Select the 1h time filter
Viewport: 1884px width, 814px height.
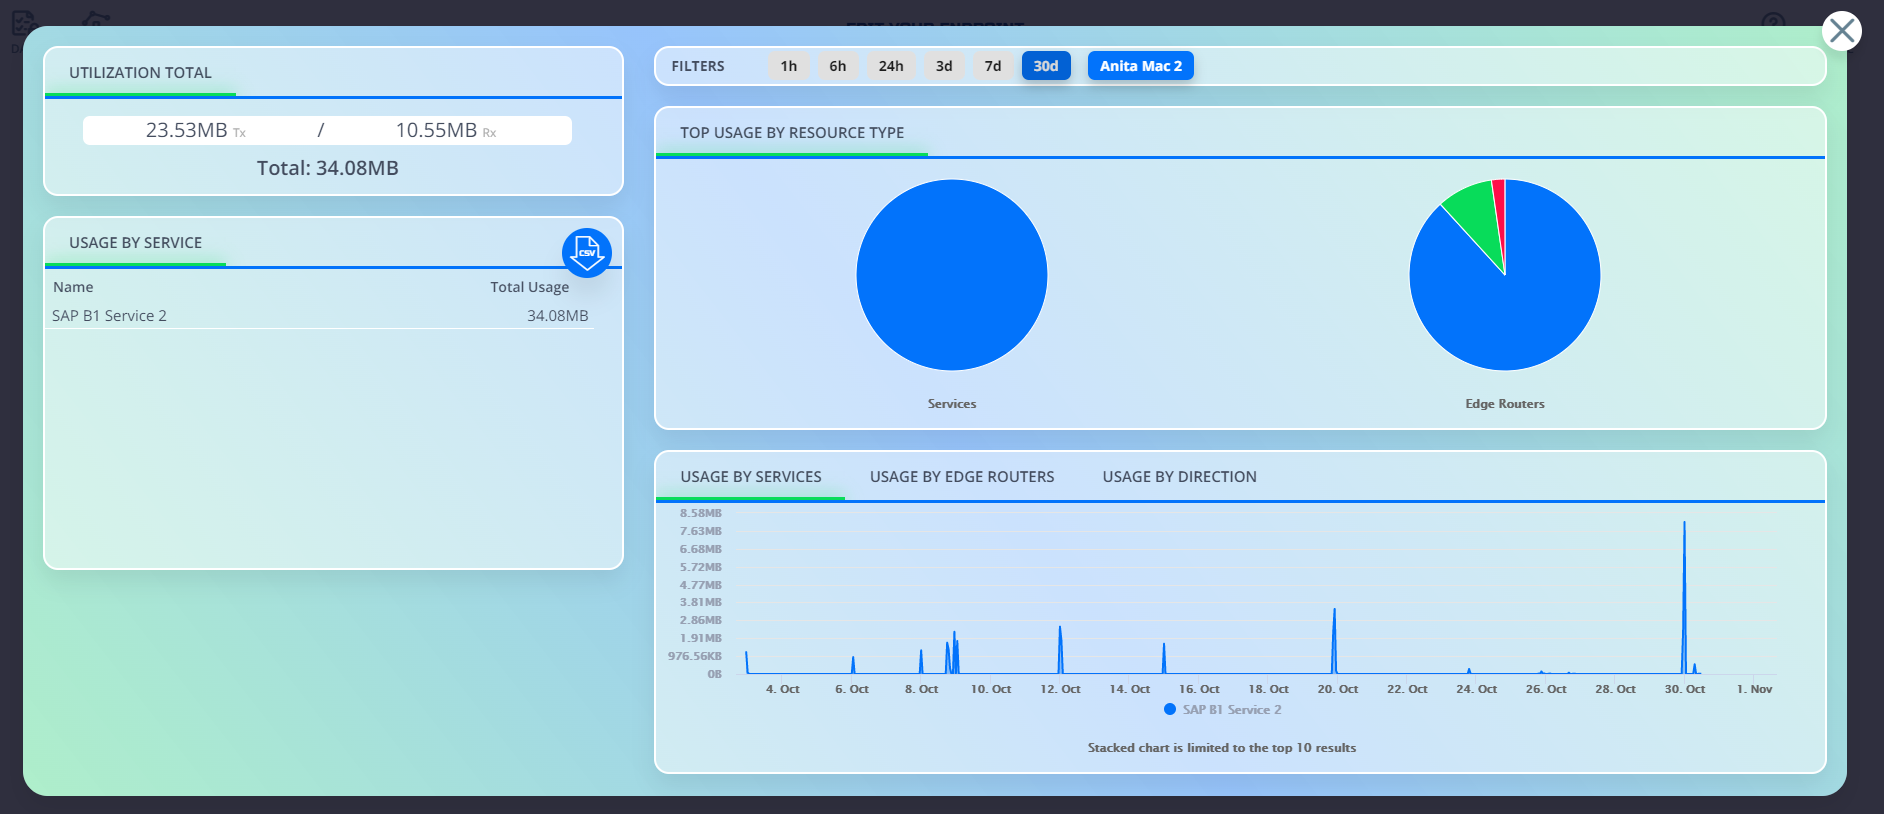(789, 66)
